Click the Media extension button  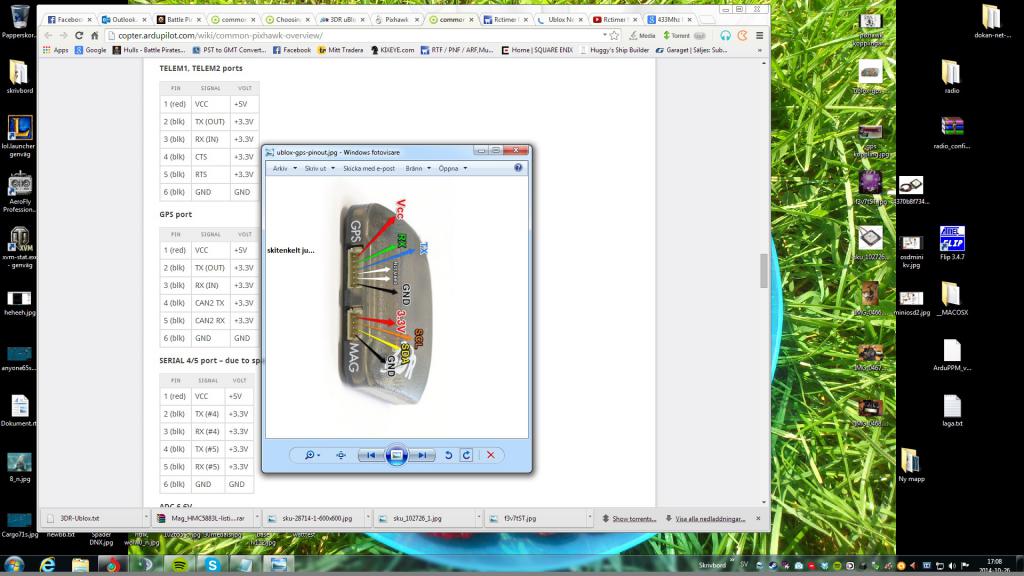pos(643,35)
